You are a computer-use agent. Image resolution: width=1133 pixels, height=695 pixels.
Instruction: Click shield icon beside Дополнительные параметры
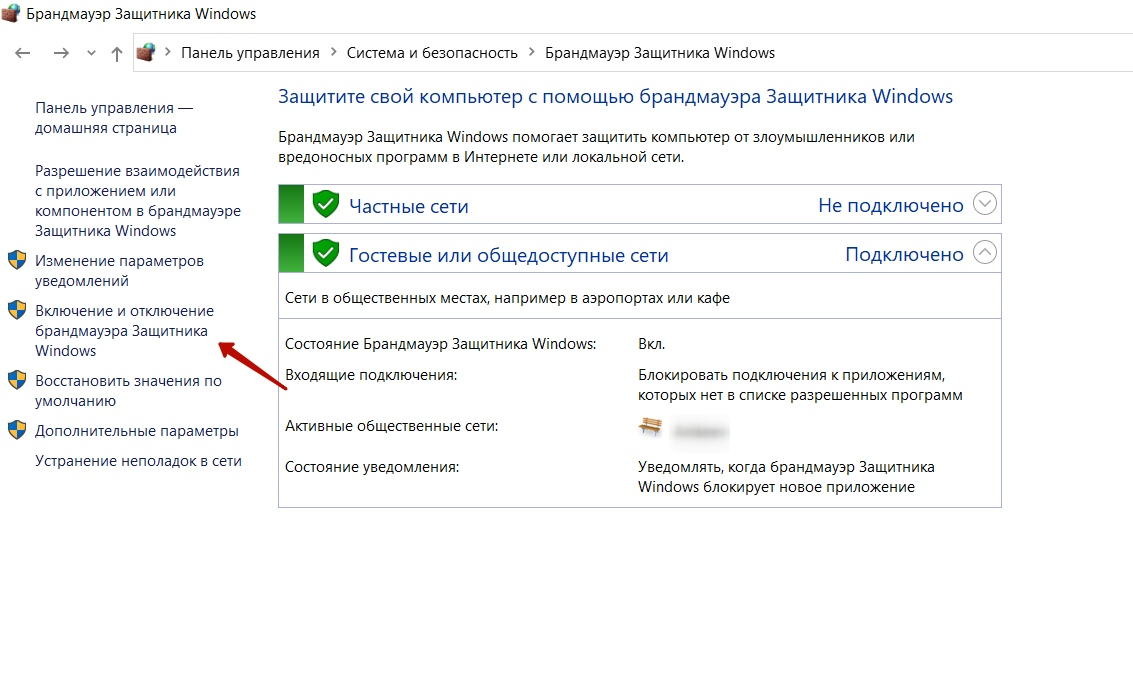(17, 430)
